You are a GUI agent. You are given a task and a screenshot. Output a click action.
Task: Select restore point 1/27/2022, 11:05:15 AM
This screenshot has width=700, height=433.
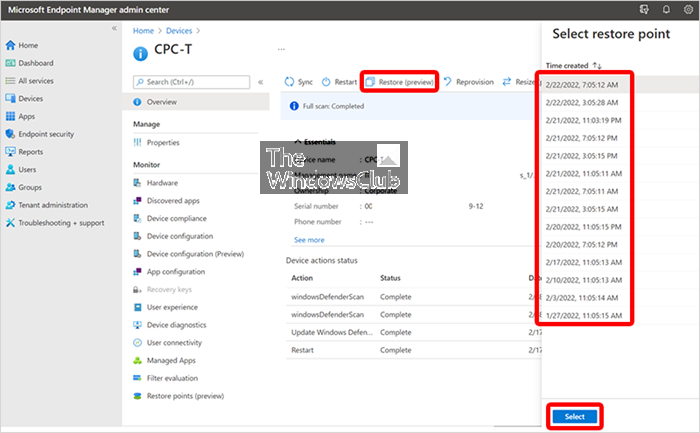tap(621, 316)
